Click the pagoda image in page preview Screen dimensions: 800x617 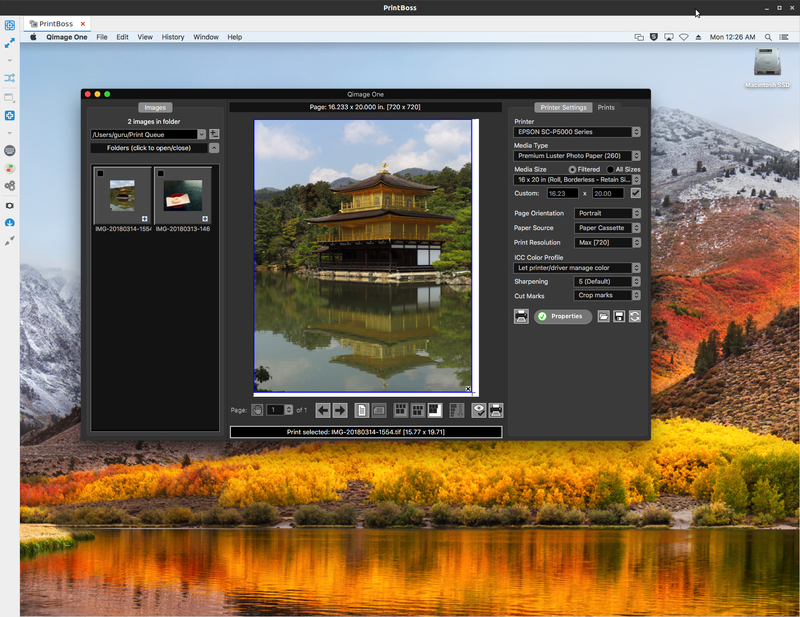click(363, 256)
